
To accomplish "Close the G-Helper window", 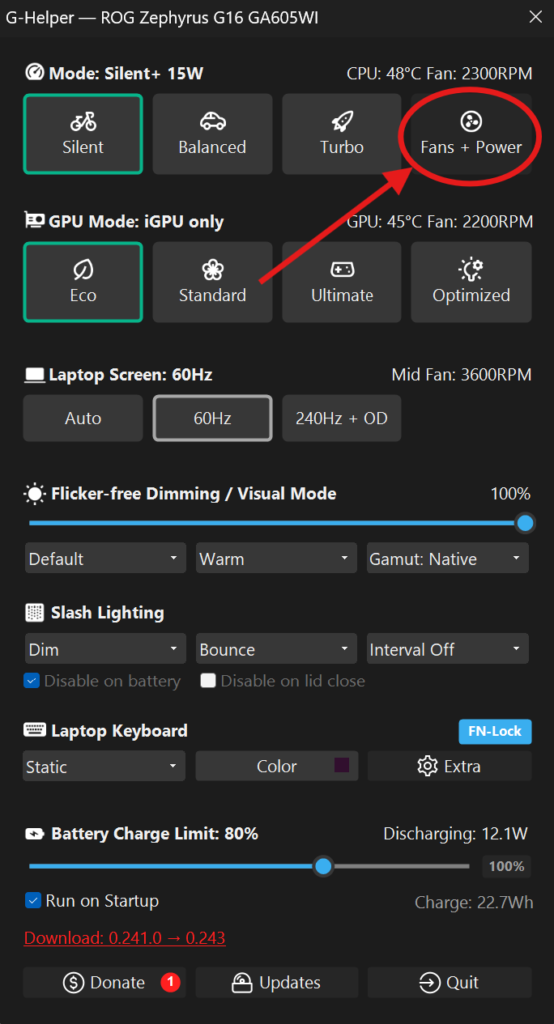I will (x=535, y=17).
